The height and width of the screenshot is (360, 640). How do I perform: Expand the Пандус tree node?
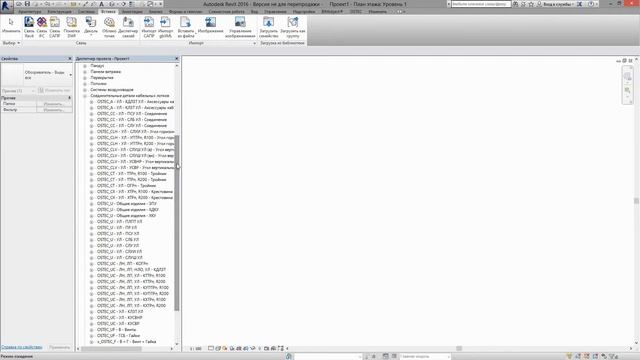point(85,66)
